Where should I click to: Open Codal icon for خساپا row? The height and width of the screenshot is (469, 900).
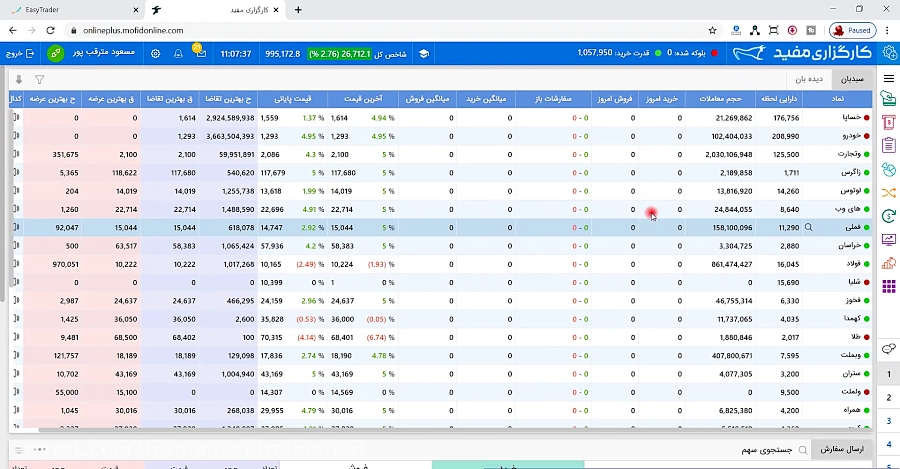tap(17, 118)
